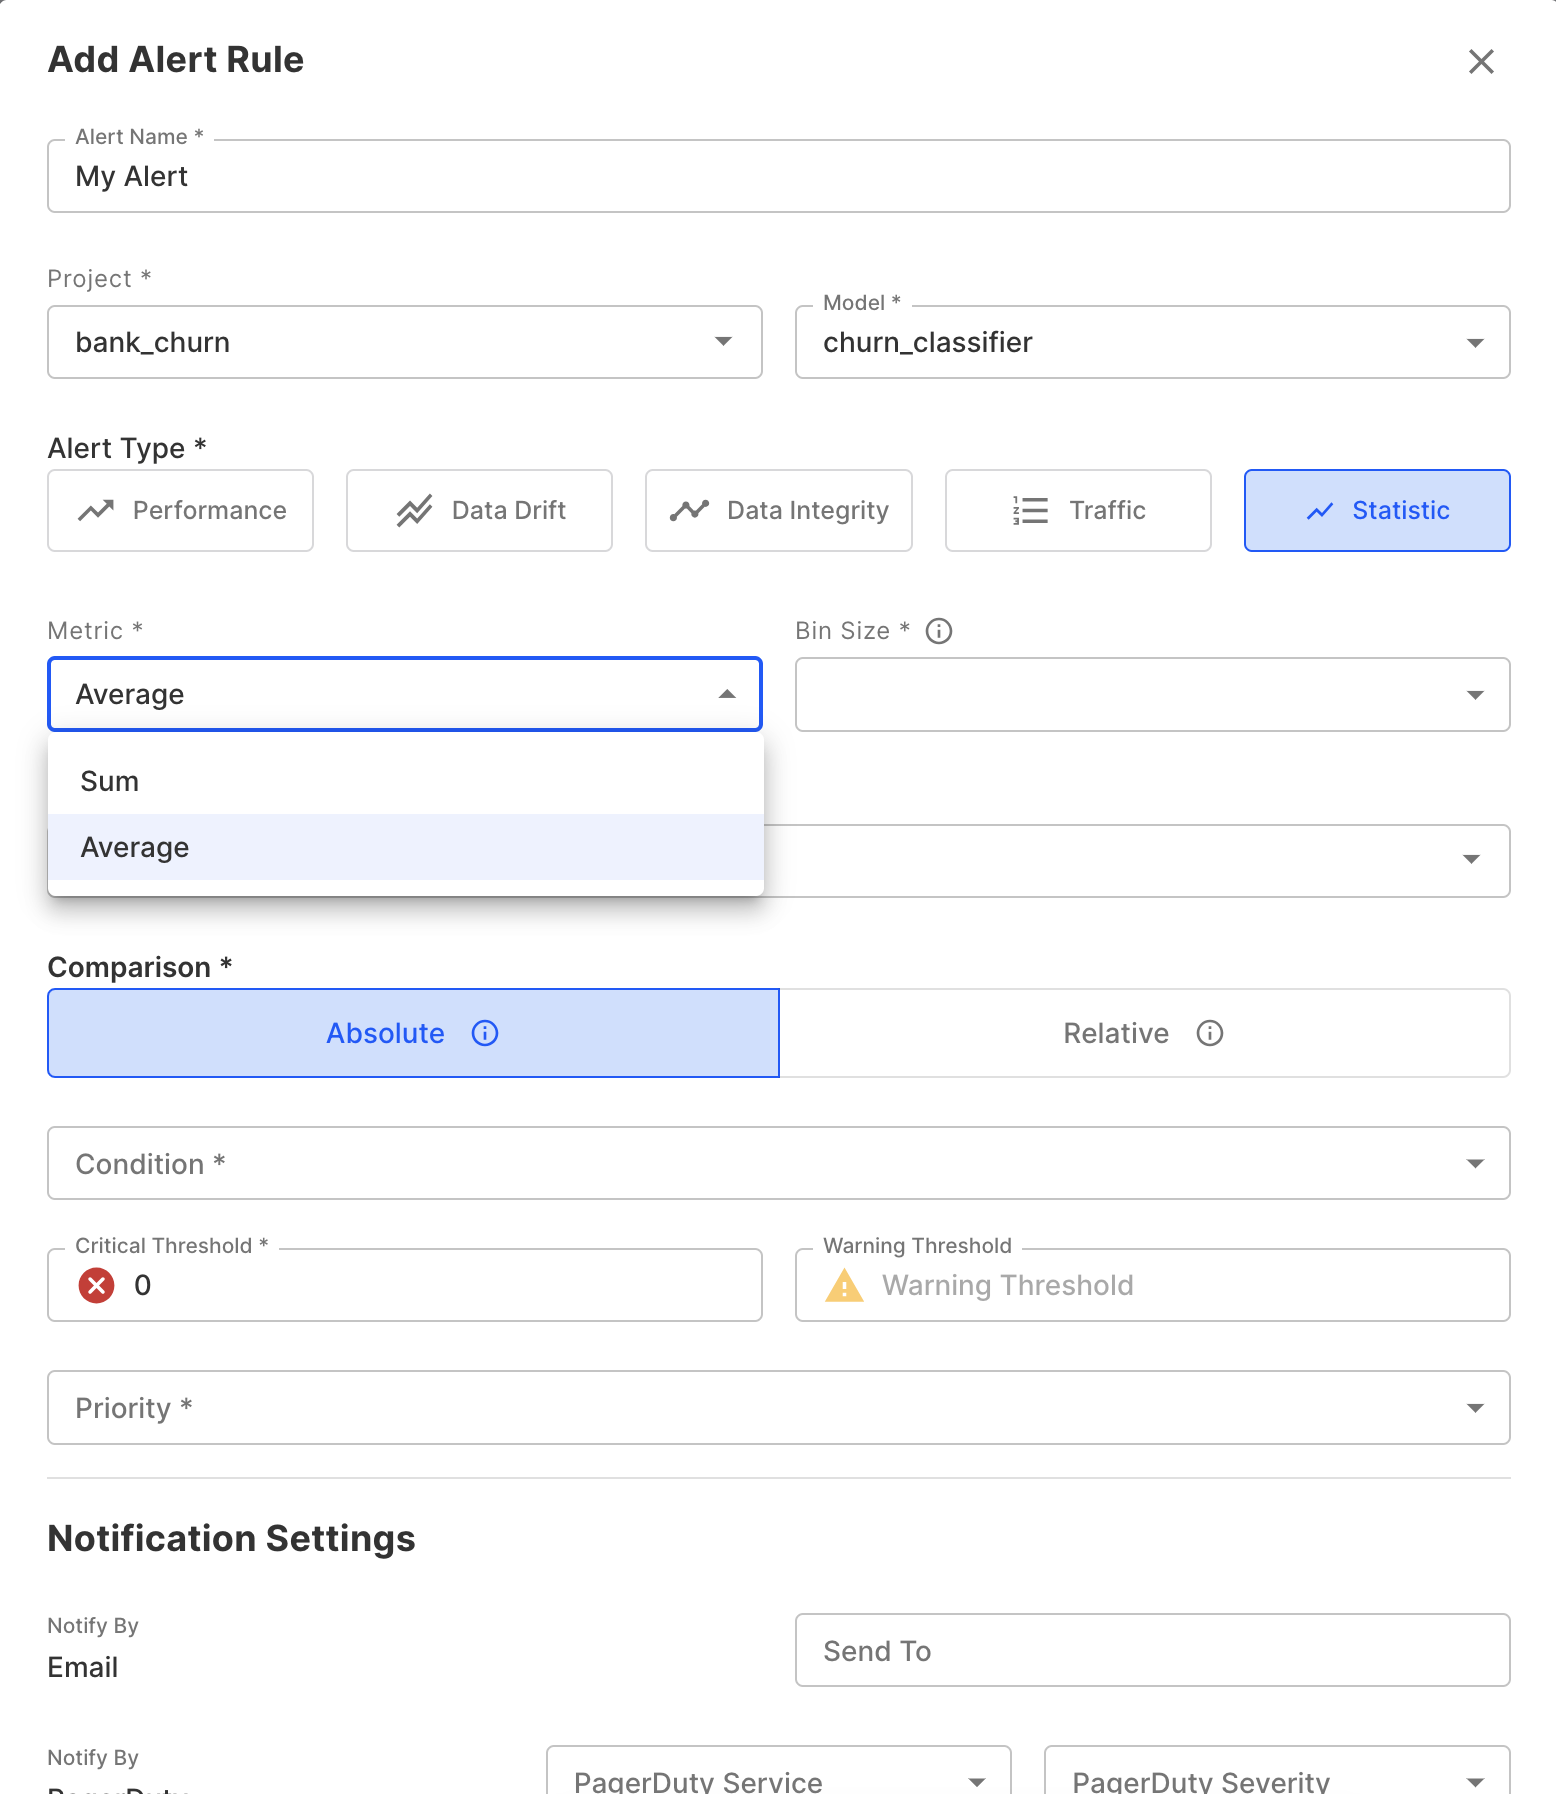Expand the Model dropdown churn_classifier

click(1152, 342)
